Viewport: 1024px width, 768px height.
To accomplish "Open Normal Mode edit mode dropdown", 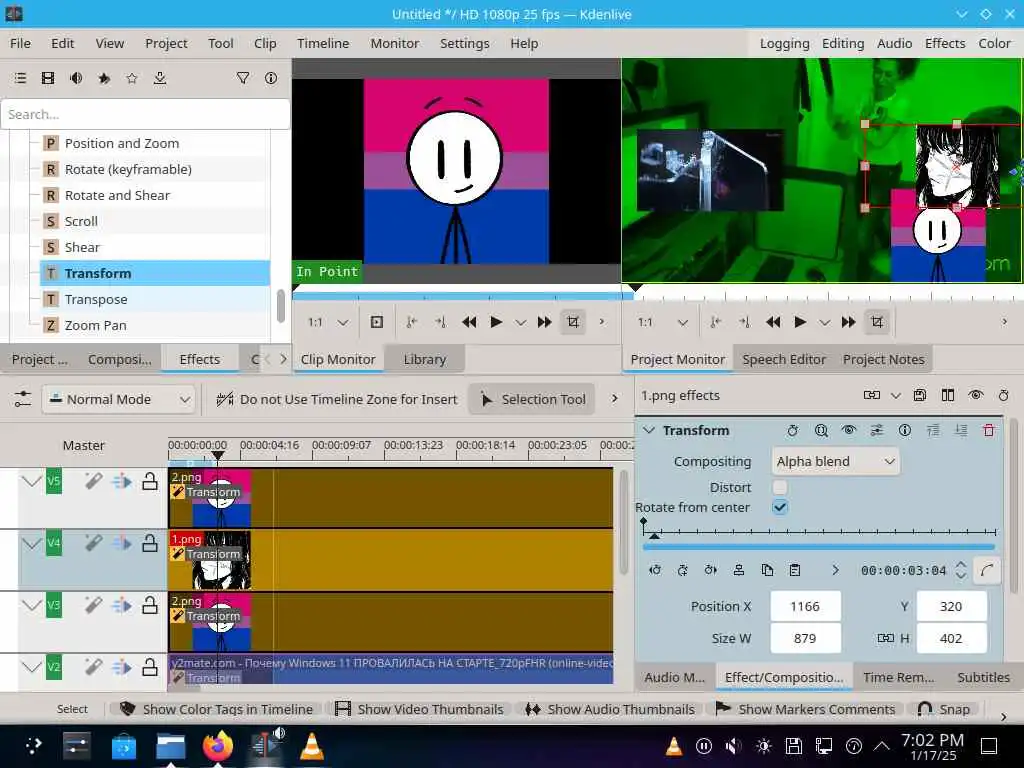I will pyautogui.click(x=118, y=399).
